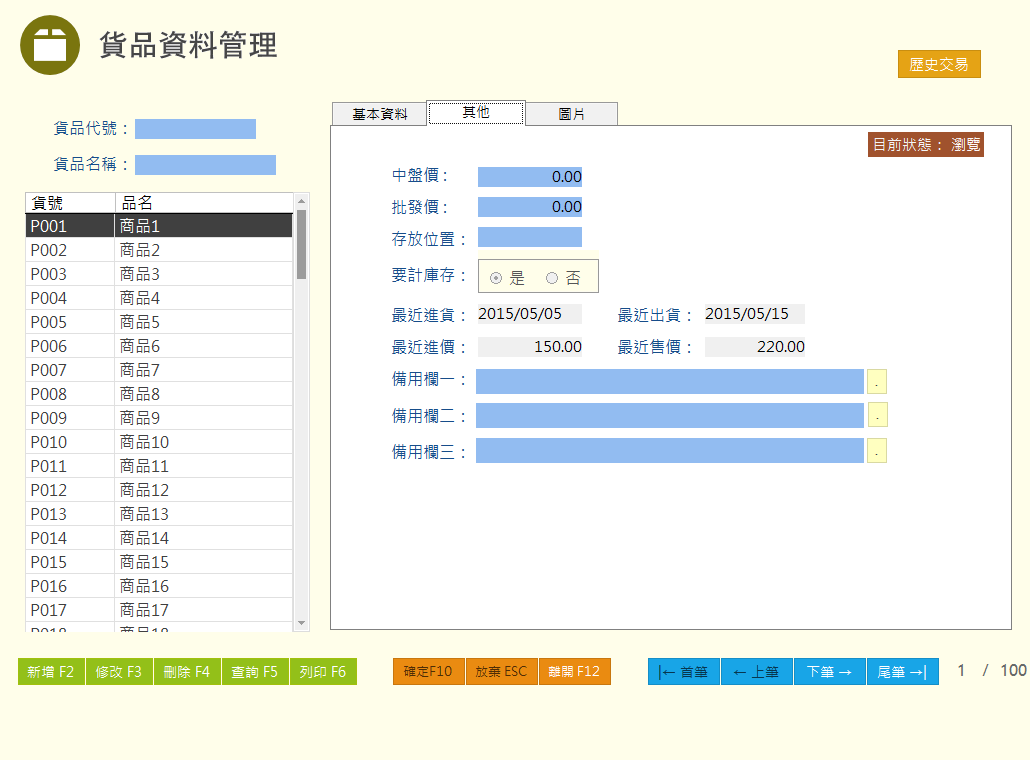Advance to next record with 下筆
Screen dimensions: 1030x760
830,672
